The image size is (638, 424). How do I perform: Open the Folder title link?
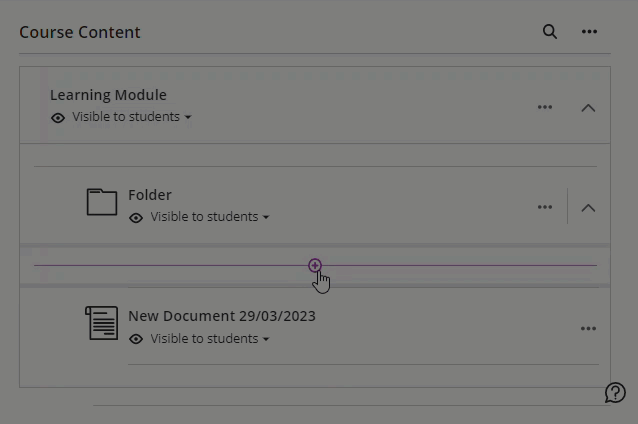click(x=150, y=195)
